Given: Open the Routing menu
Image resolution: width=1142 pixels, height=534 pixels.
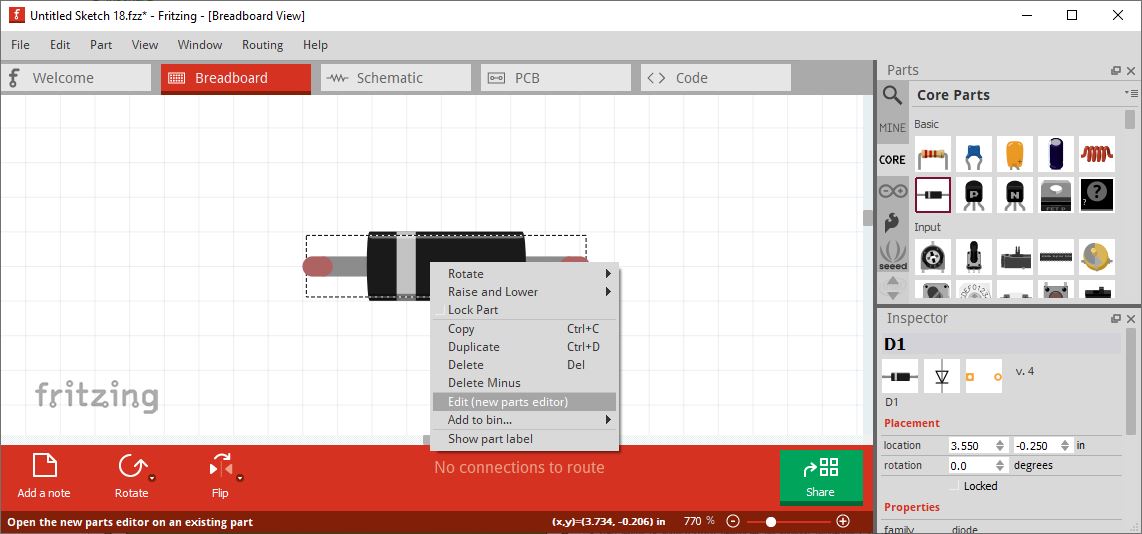Looking at the screenshot, I should [262, 44].
